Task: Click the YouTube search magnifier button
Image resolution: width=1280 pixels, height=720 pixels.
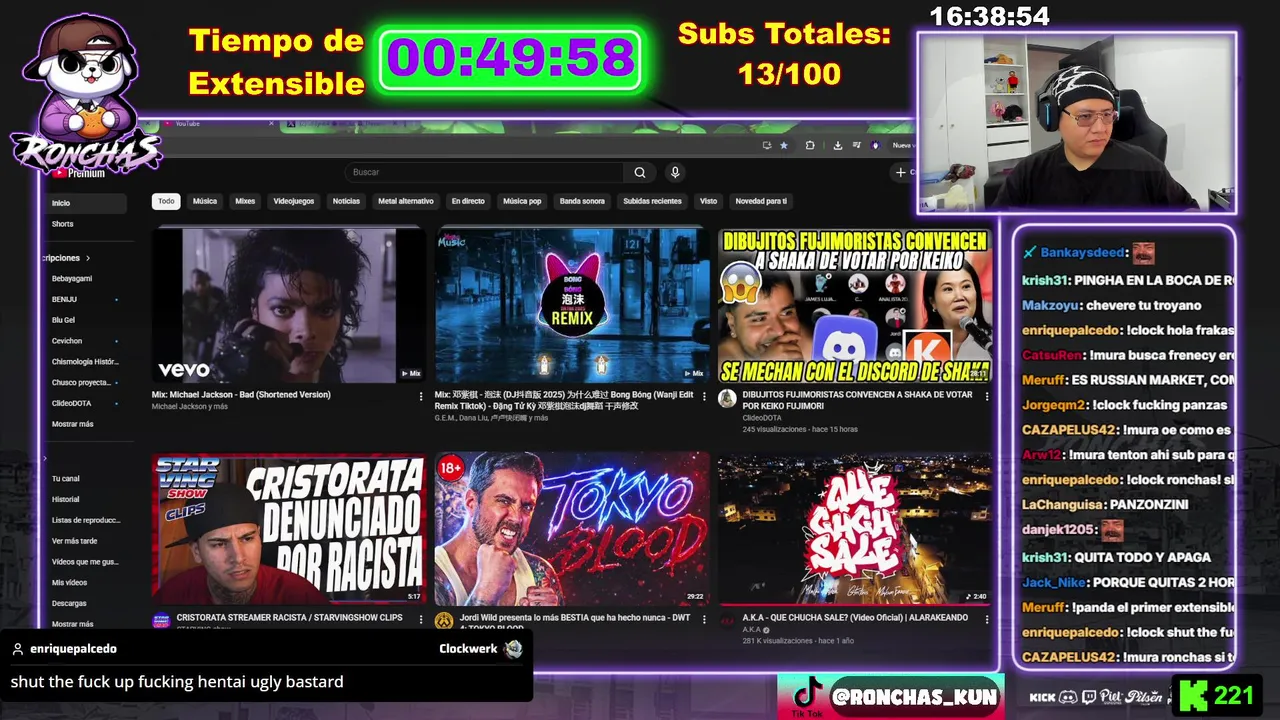Action: click(x=640, y=172)
